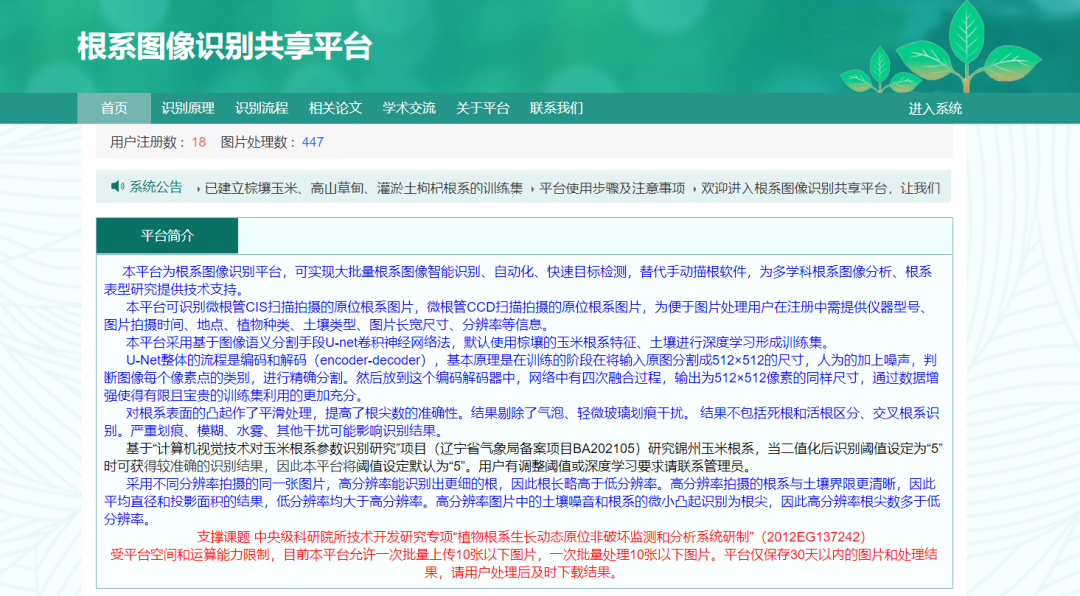Click the speaker icon beside 系统公告

(x=117, y=187)
